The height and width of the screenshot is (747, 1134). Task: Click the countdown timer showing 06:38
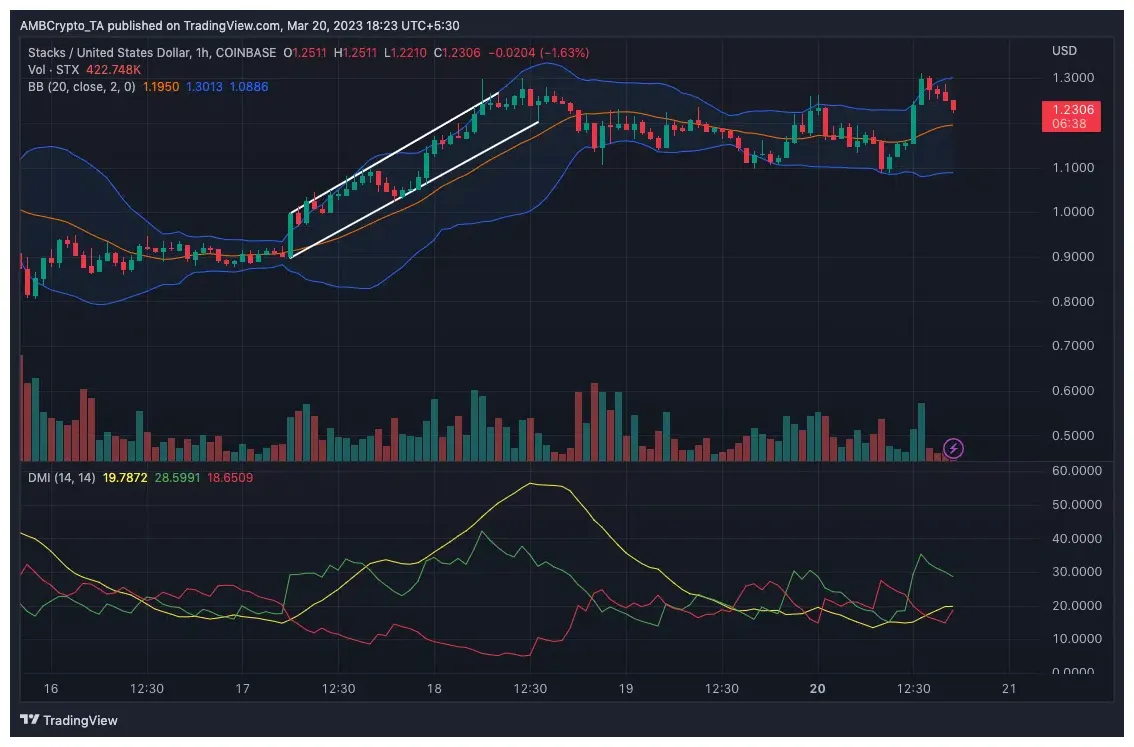(1067, 125)
